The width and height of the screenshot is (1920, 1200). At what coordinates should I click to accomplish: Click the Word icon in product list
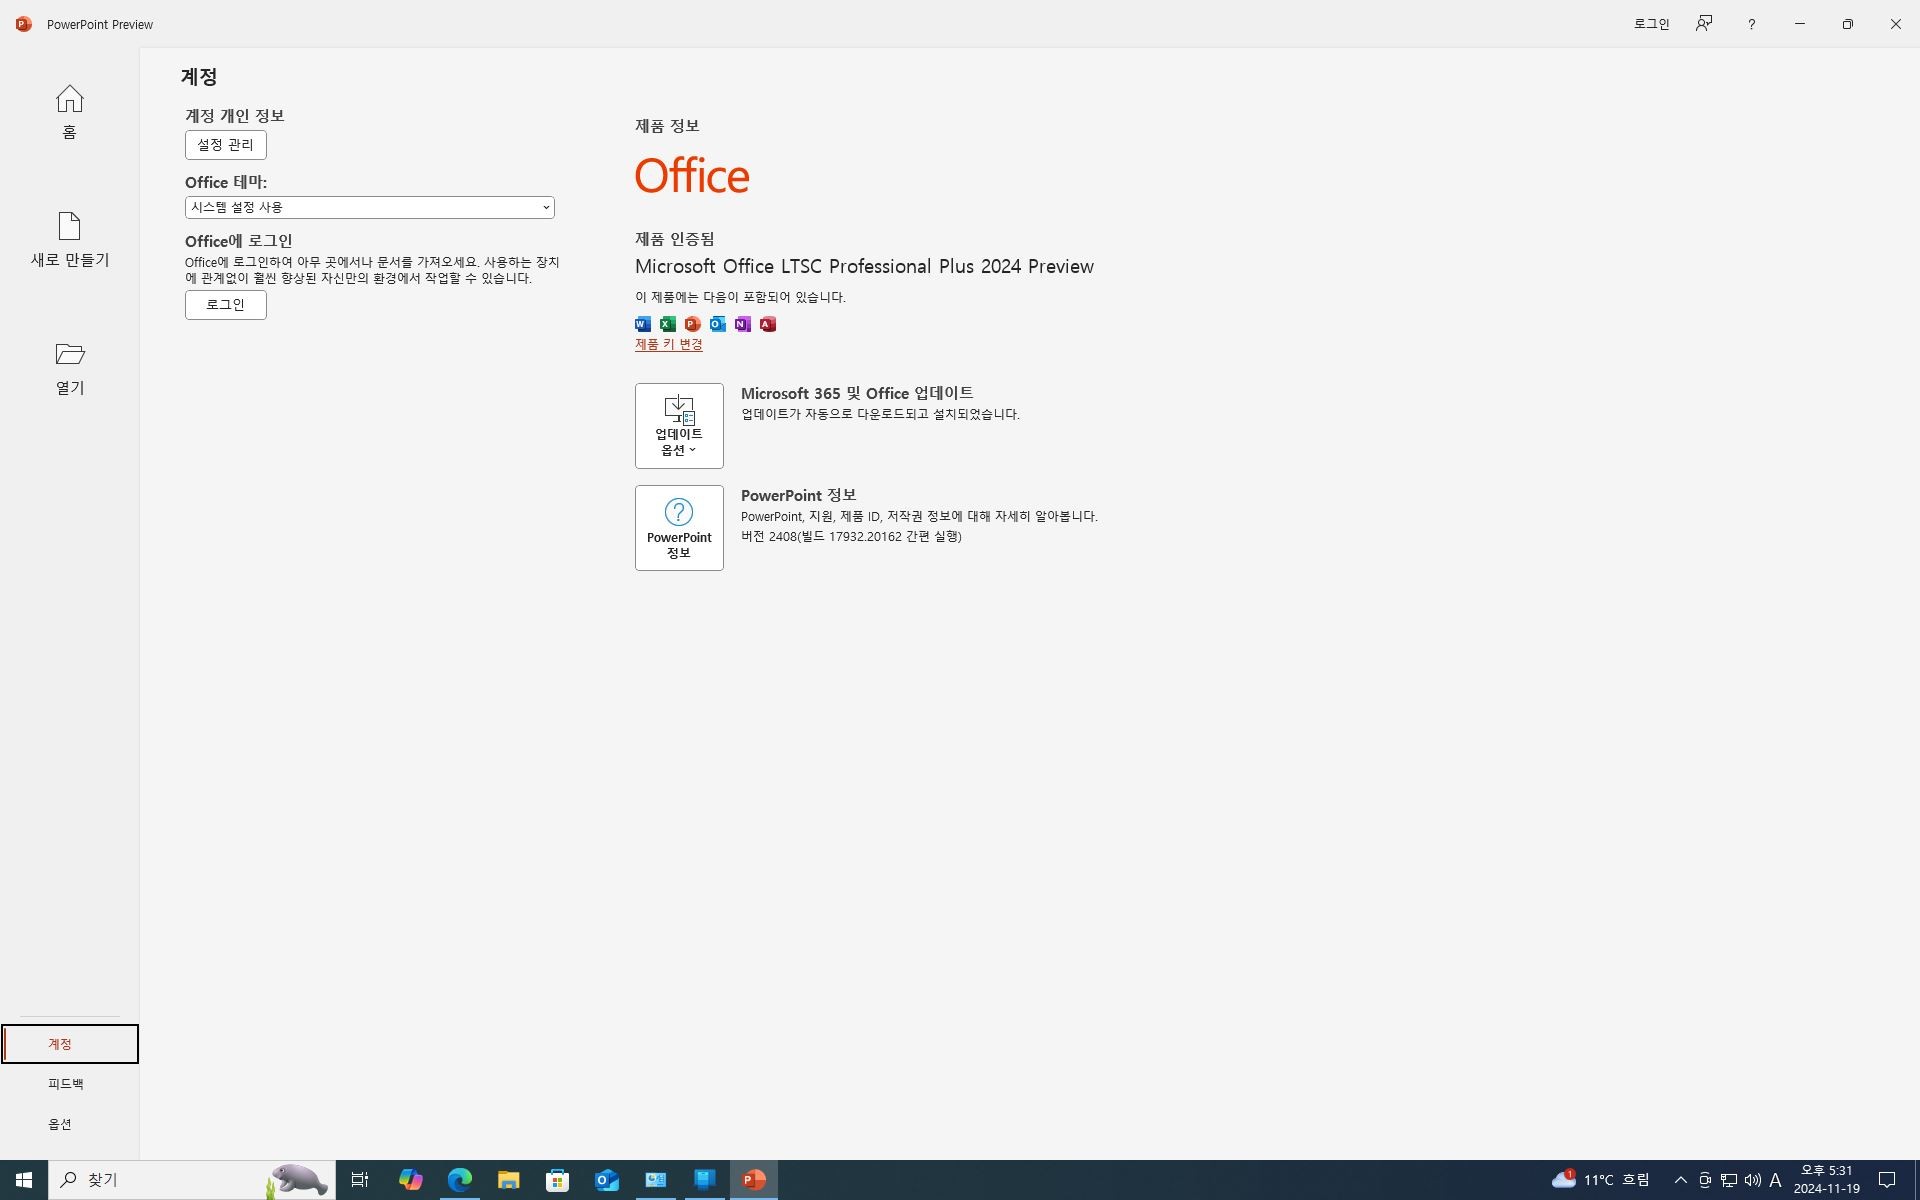(643, 324)
